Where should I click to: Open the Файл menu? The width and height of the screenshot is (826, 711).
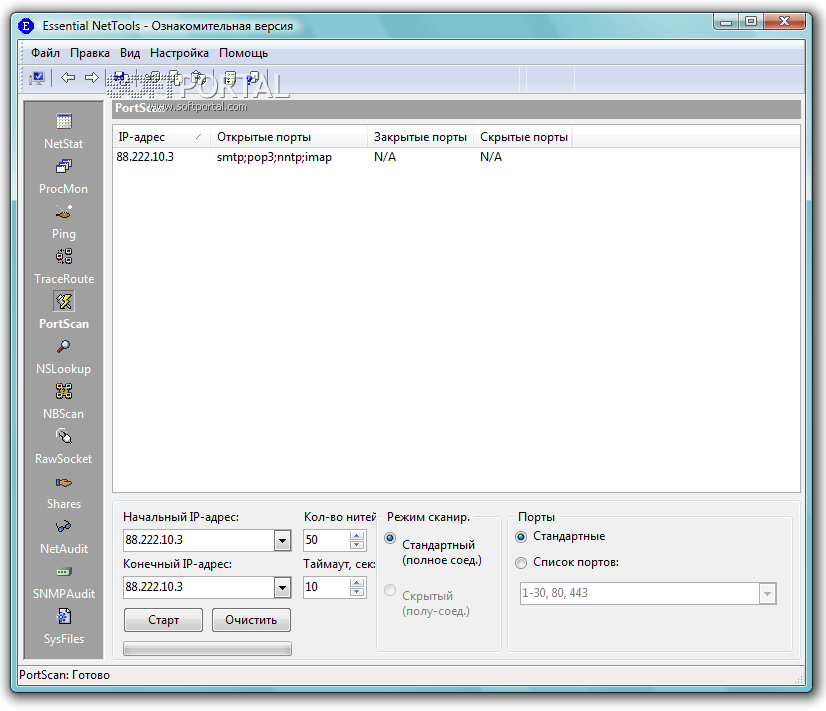(45, 53)
